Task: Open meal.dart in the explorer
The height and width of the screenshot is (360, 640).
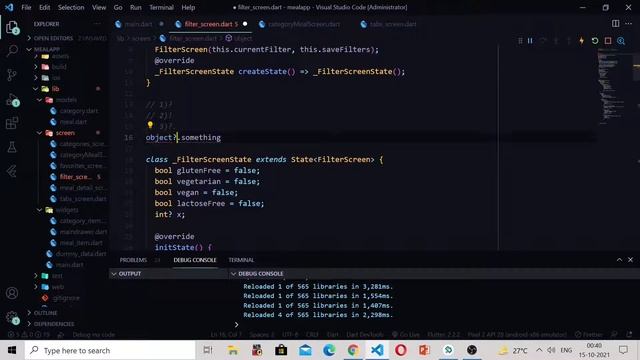Action: 73,122
